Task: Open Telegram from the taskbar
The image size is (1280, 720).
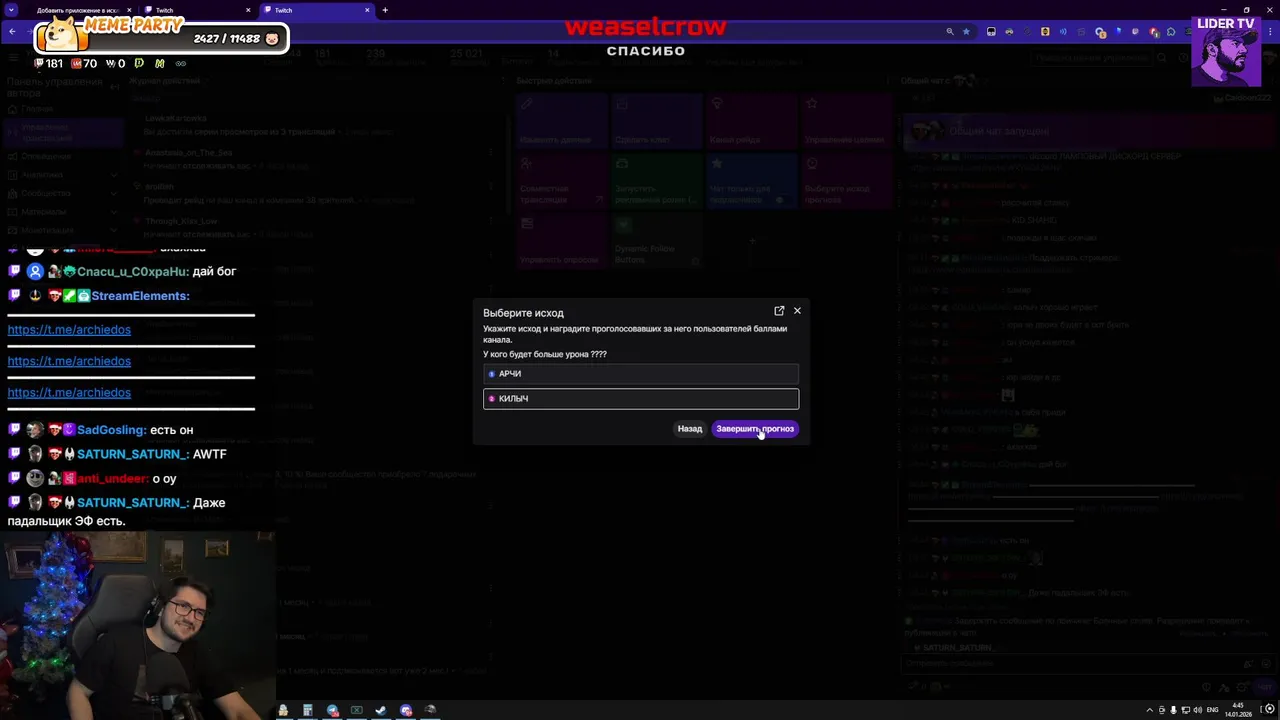Action: [x=332, y=710]
